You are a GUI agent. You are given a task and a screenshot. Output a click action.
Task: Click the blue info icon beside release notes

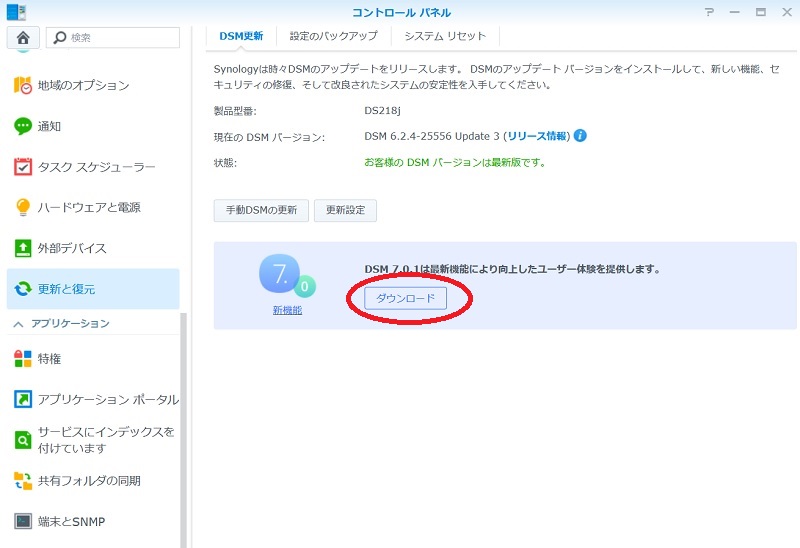tap(580, 136)
